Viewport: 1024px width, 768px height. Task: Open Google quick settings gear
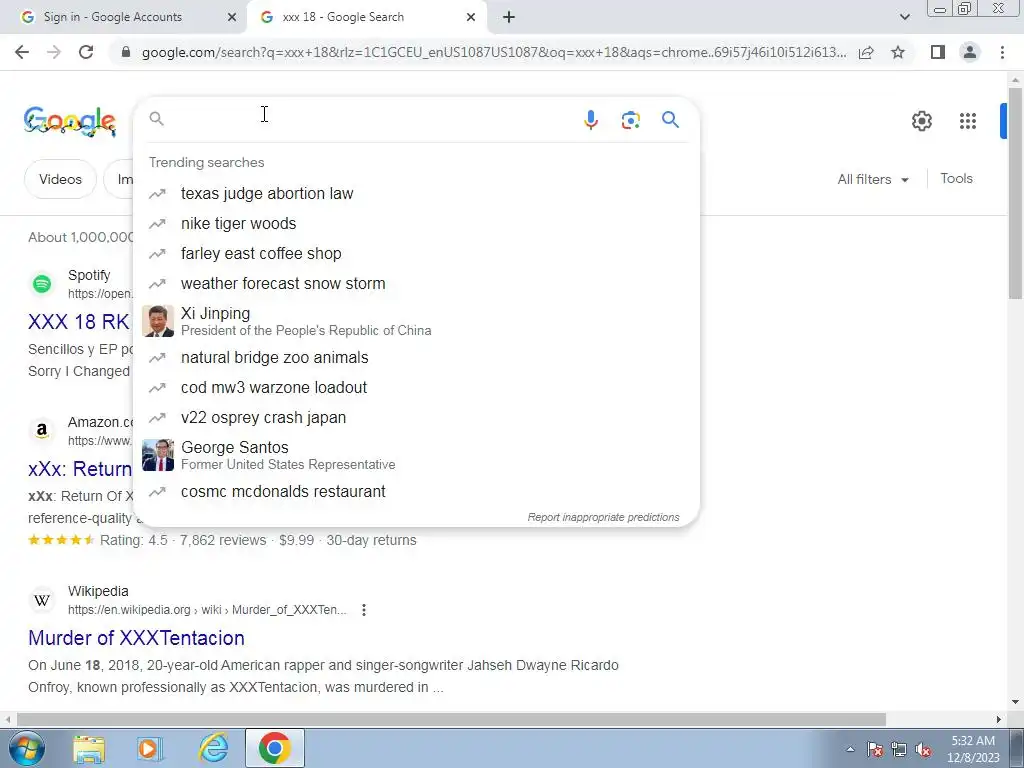coord(921,121)
